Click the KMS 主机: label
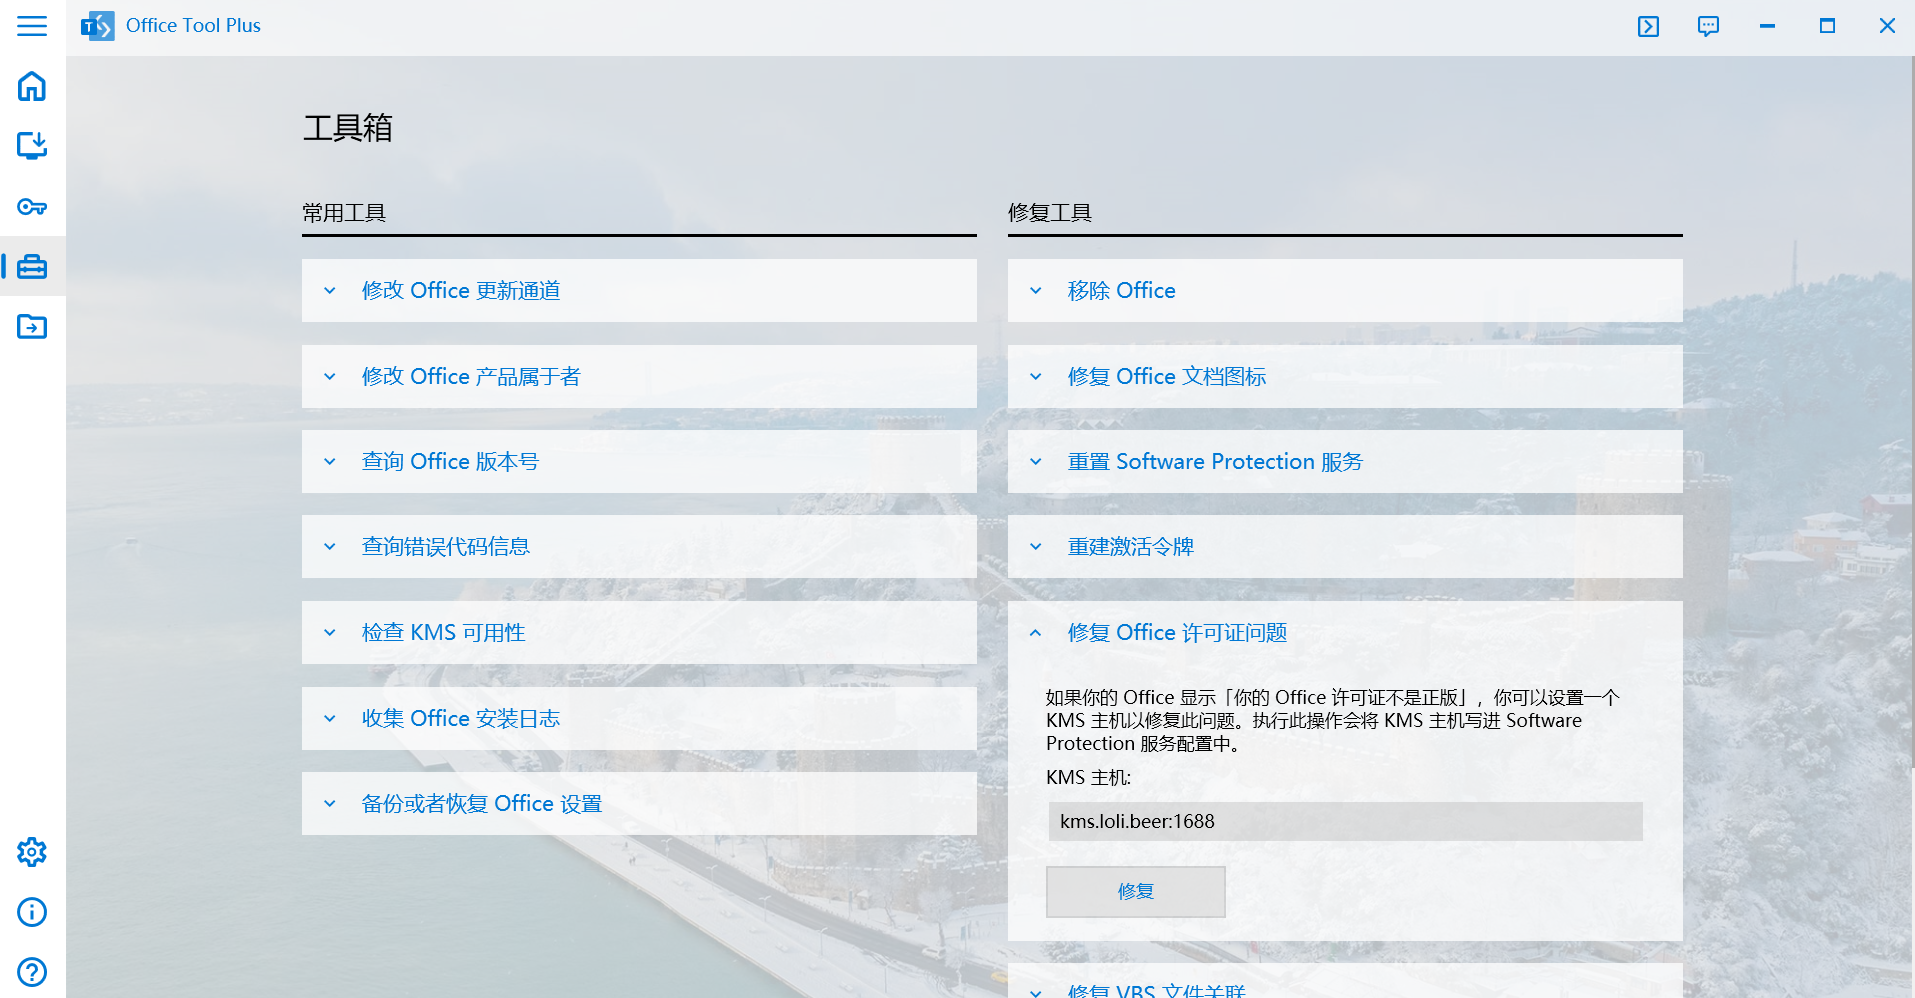 click(1089, 778)
